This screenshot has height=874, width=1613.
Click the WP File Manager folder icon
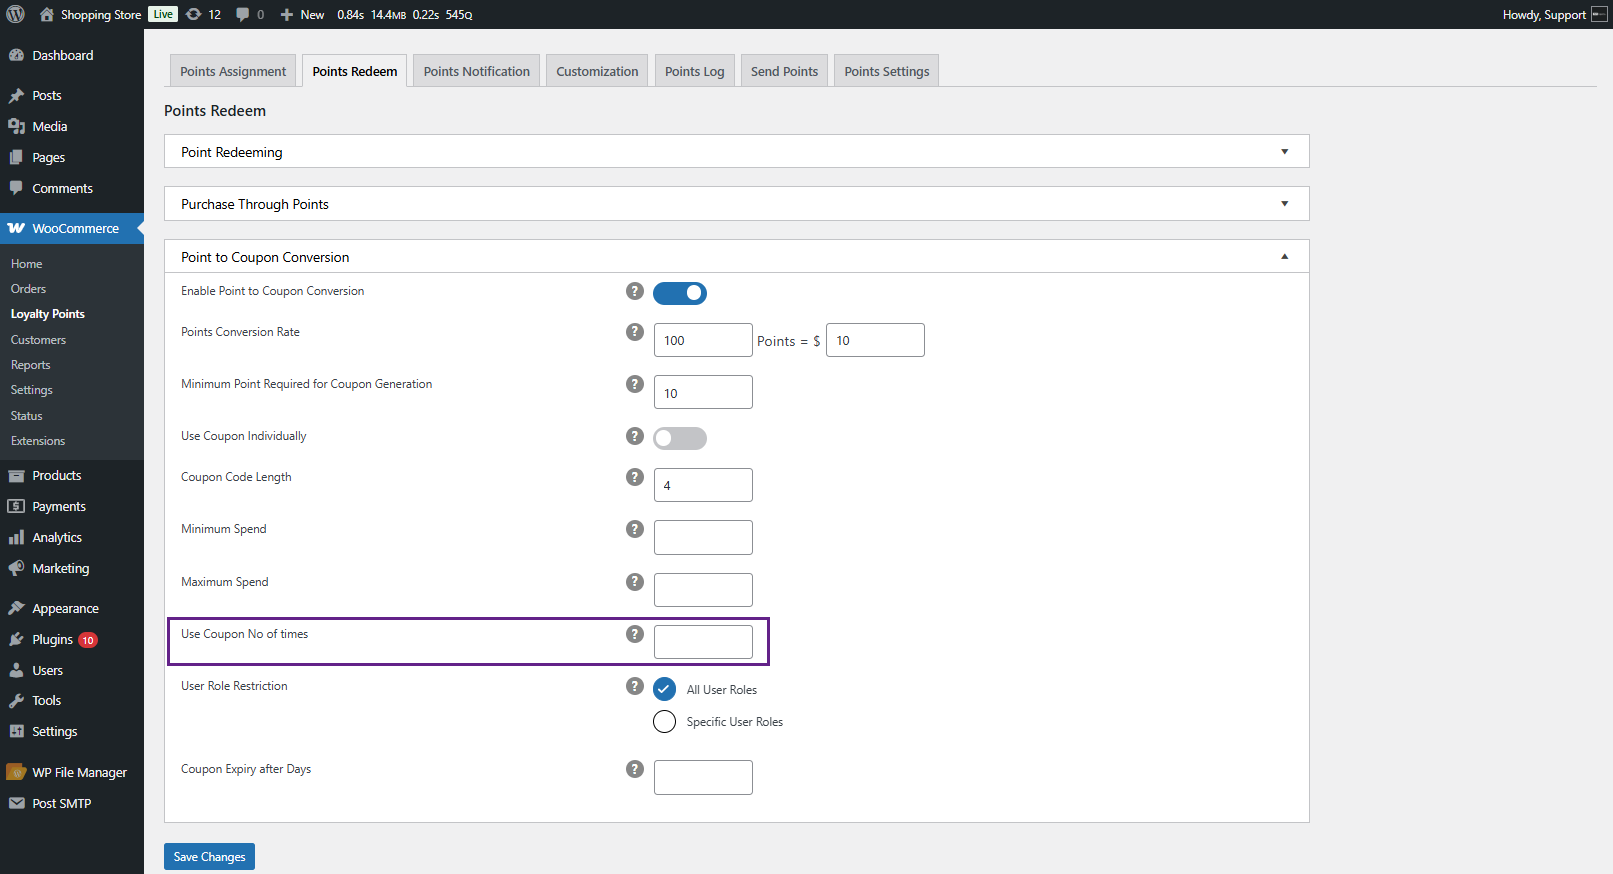pos(16,772)
